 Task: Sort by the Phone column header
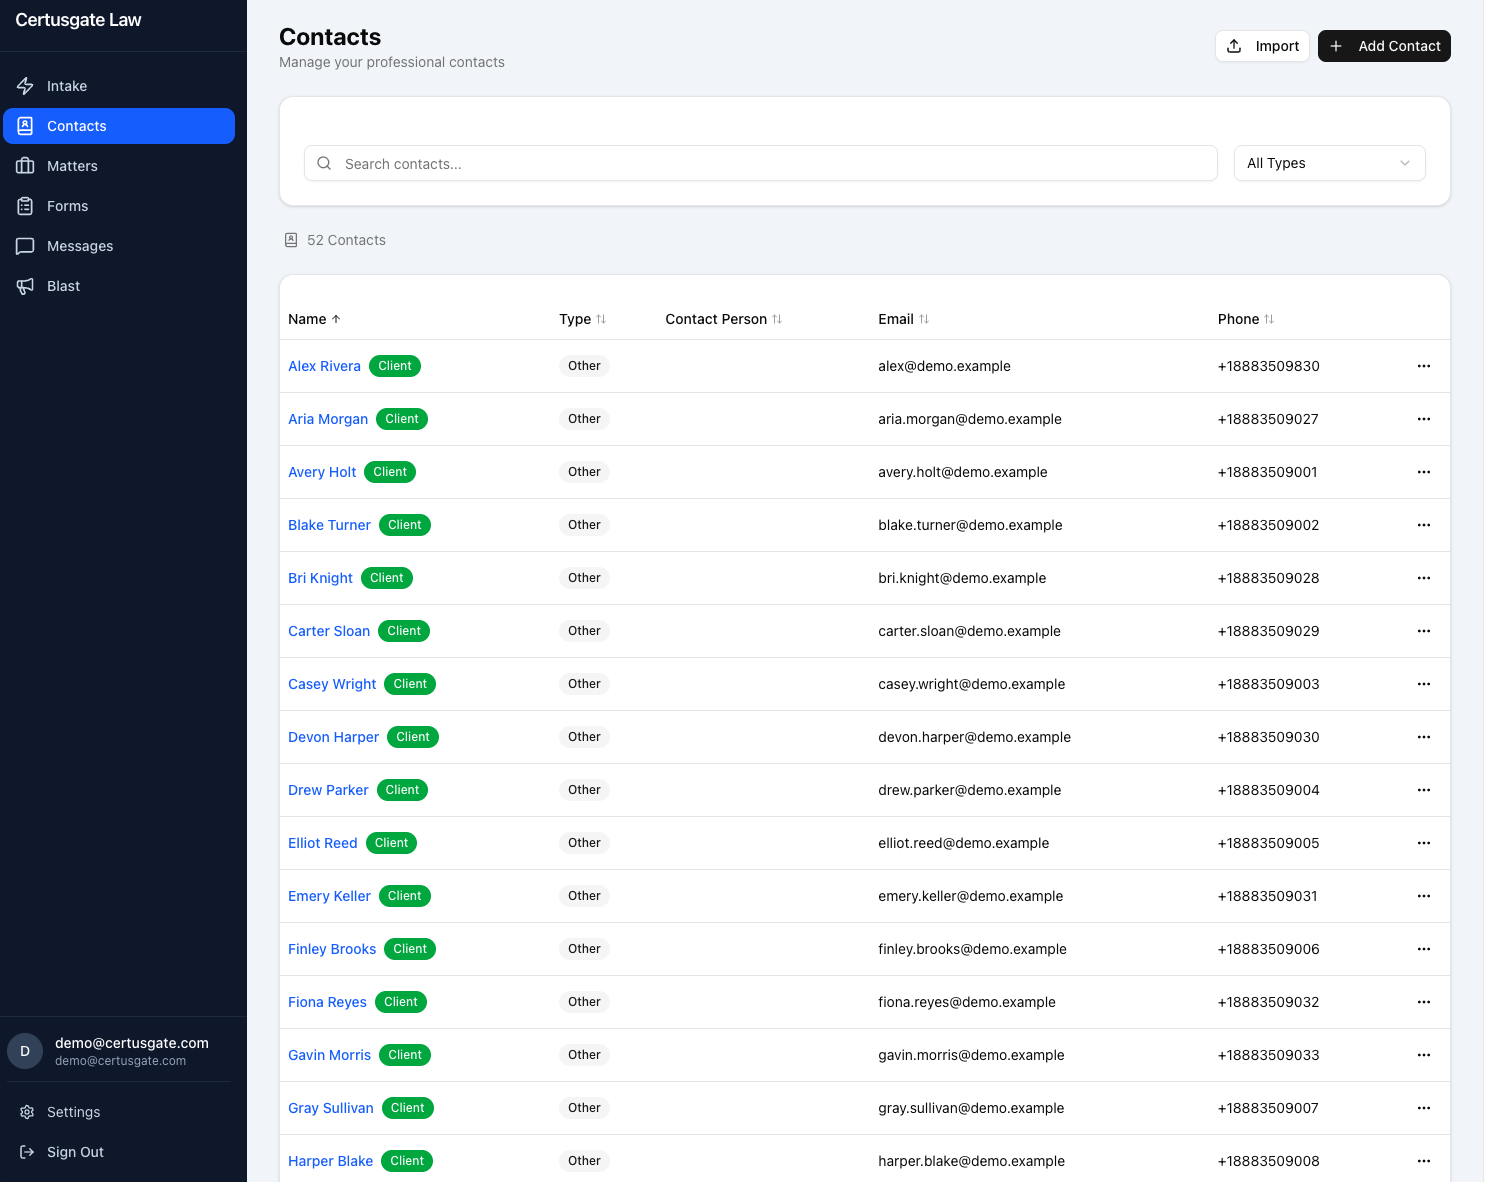pos(1245,319)
